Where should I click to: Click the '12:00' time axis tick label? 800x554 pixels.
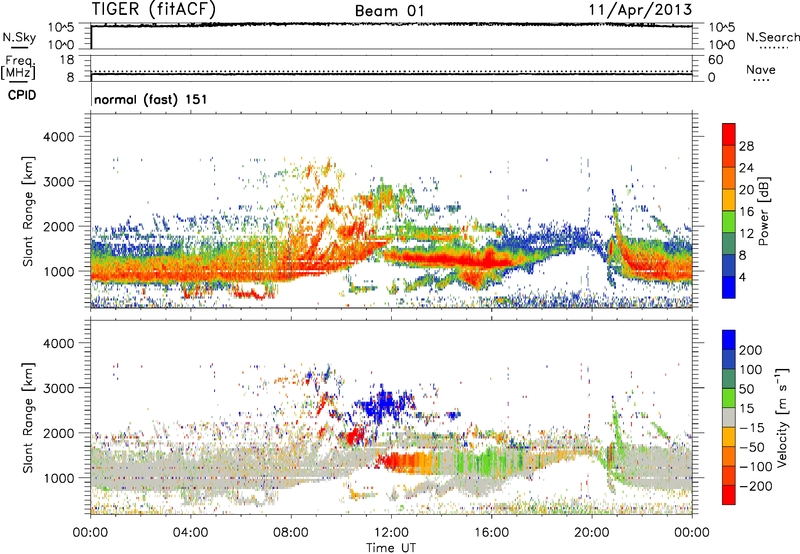point(391,533)
